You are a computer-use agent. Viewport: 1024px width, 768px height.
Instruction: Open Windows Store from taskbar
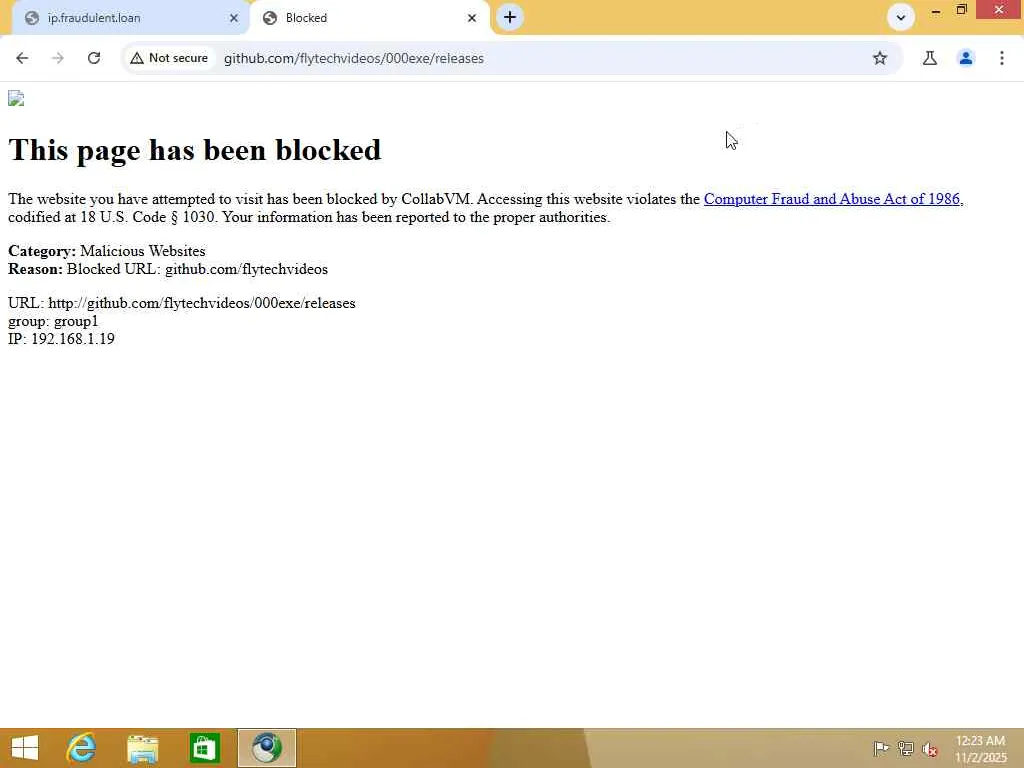tap(204, 748)
